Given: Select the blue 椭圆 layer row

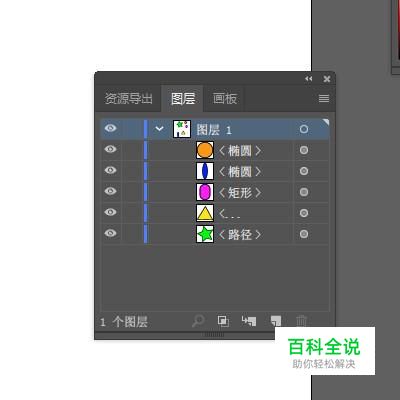Looking at the screenshot, I should coord(215,171).
